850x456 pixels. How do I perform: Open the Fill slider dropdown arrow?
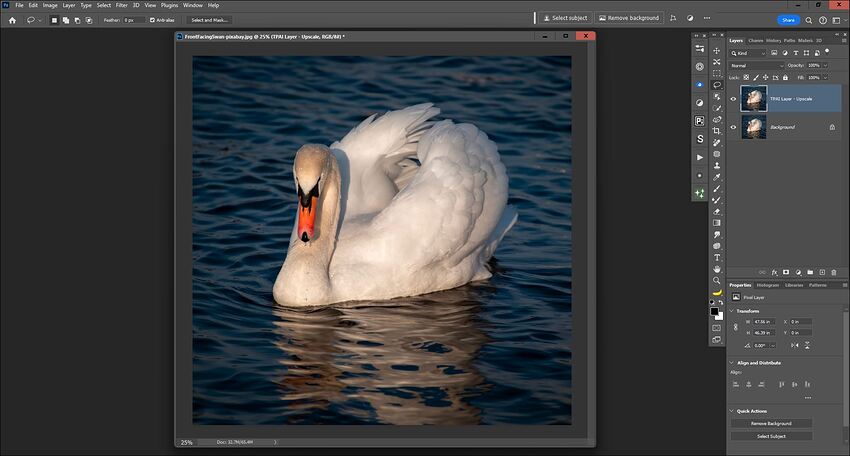826,78
